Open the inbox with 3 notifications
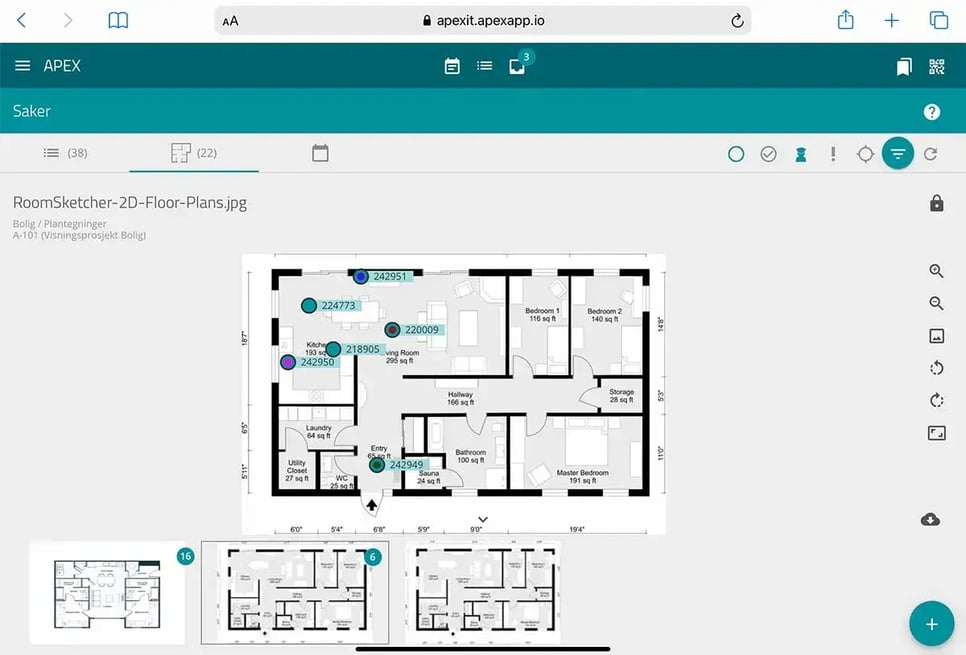Viewport: 966px width, 655px height. (x=517, y=66)
